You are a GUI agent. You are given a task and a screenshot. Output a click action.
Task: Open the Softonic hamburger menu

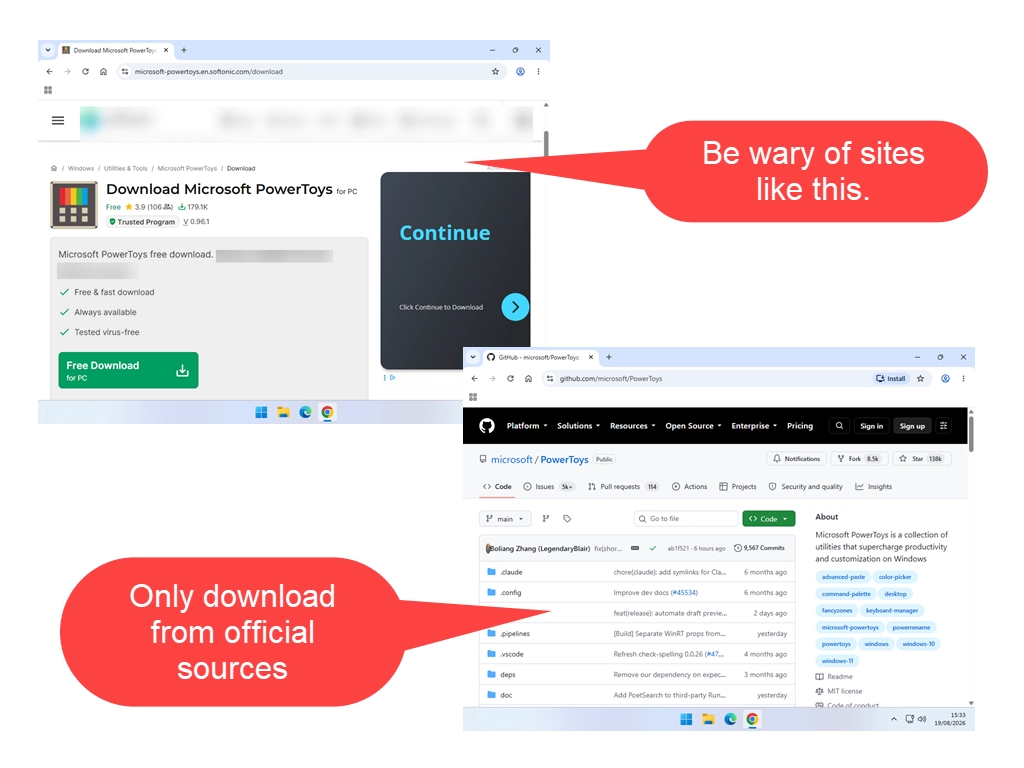pyautogui.click(x=58, y=120)
